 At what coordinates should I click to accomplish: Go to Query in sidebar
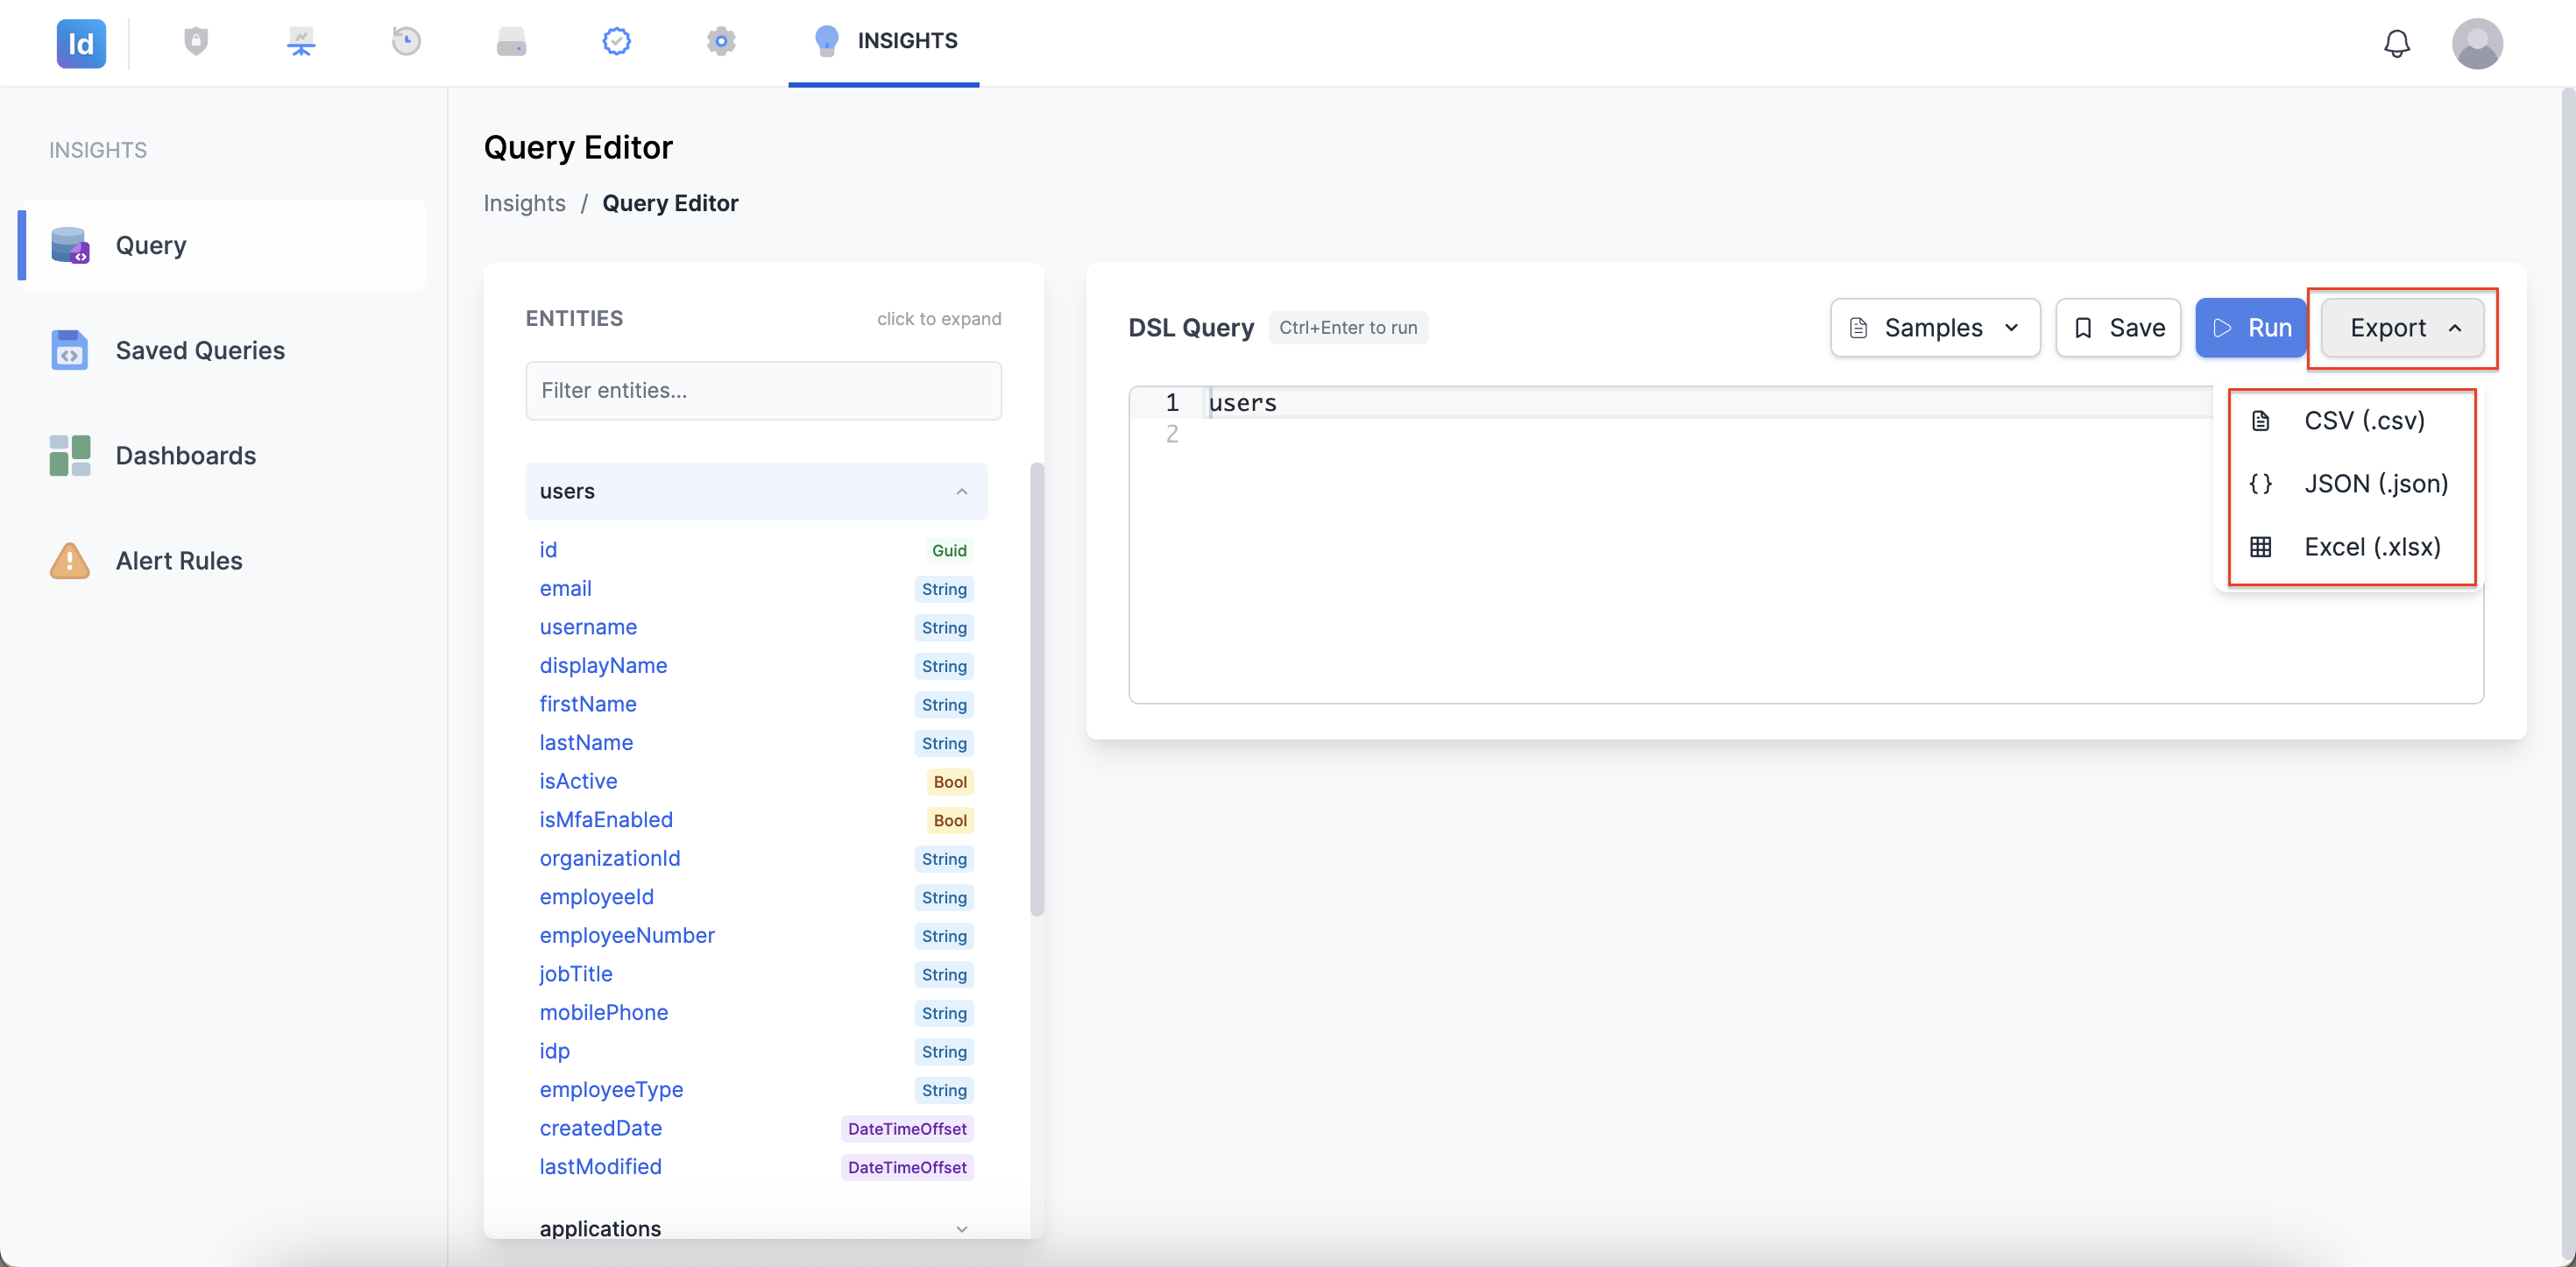[x=222, y=245]
